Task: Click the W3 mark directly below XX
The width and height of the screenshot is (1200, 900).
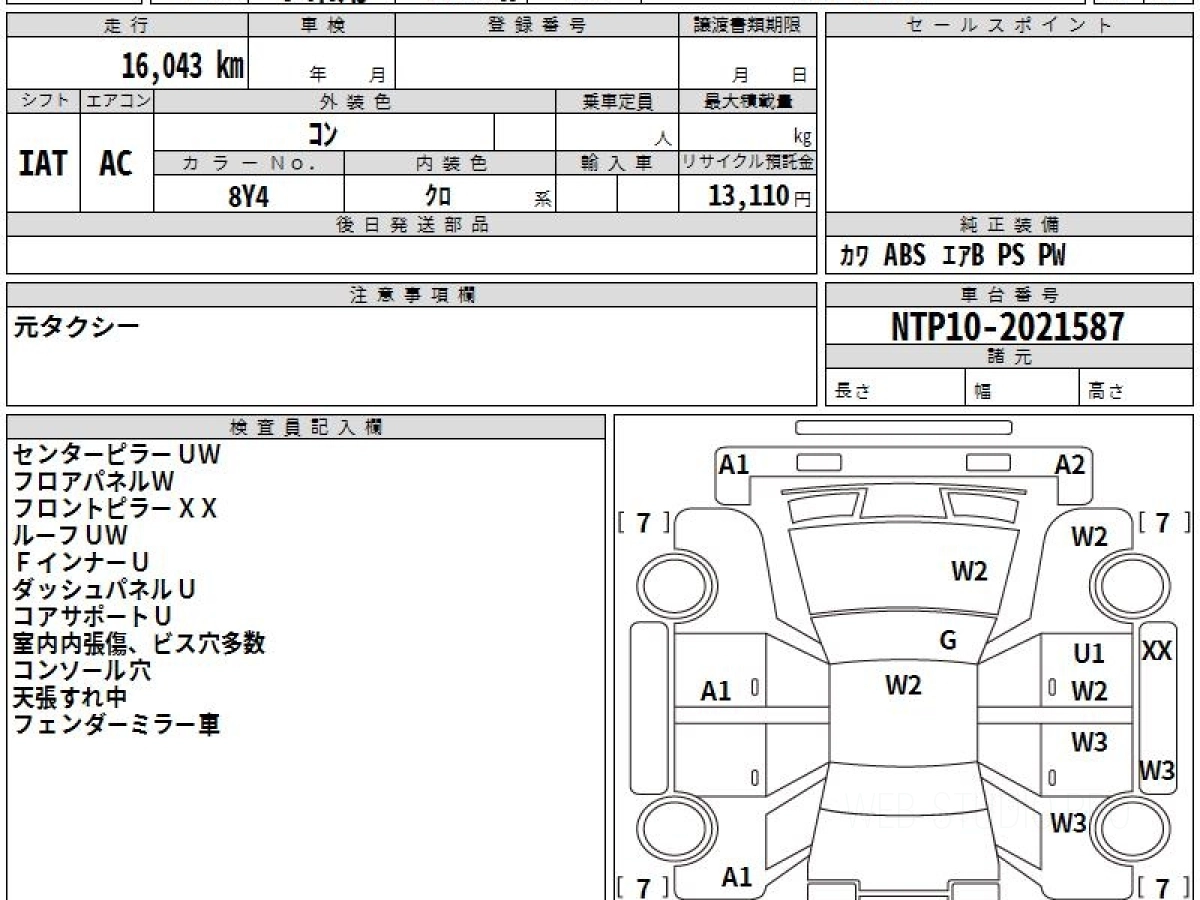Action: pyautogui.click(x=1157, y=771)
